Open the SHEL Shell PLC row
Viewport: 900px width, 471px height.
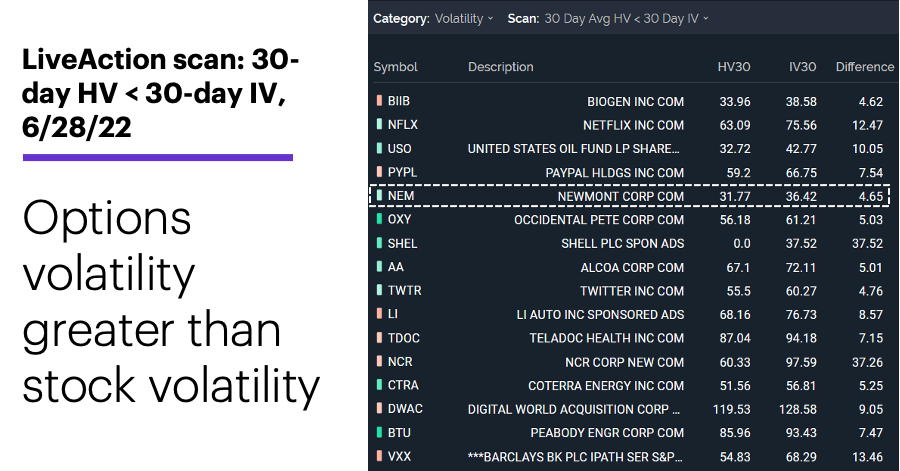pyautogui.click(x=630, y=243)
